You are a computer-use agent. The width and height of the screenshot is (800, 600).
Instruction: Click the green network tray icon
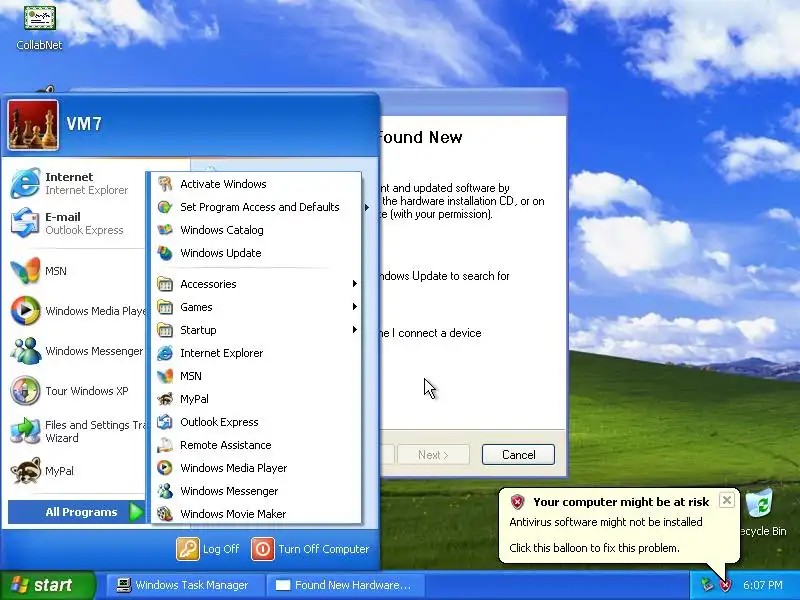coord(707,585)
